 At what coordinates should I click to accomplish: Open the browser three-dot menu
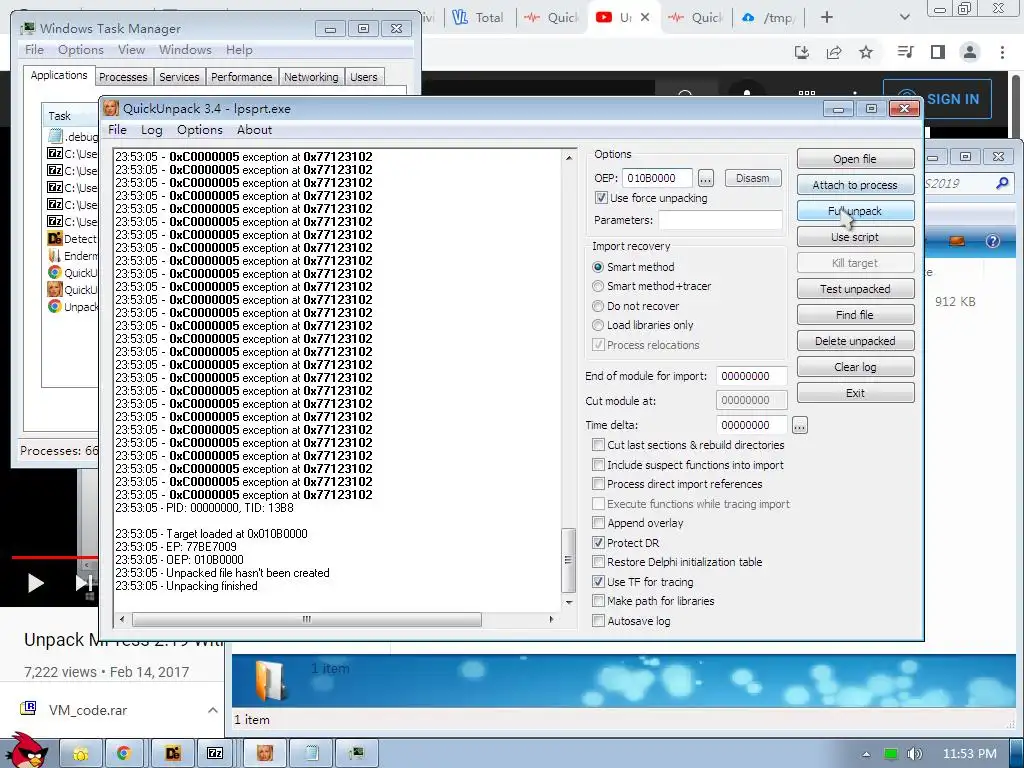point(1002,52)
